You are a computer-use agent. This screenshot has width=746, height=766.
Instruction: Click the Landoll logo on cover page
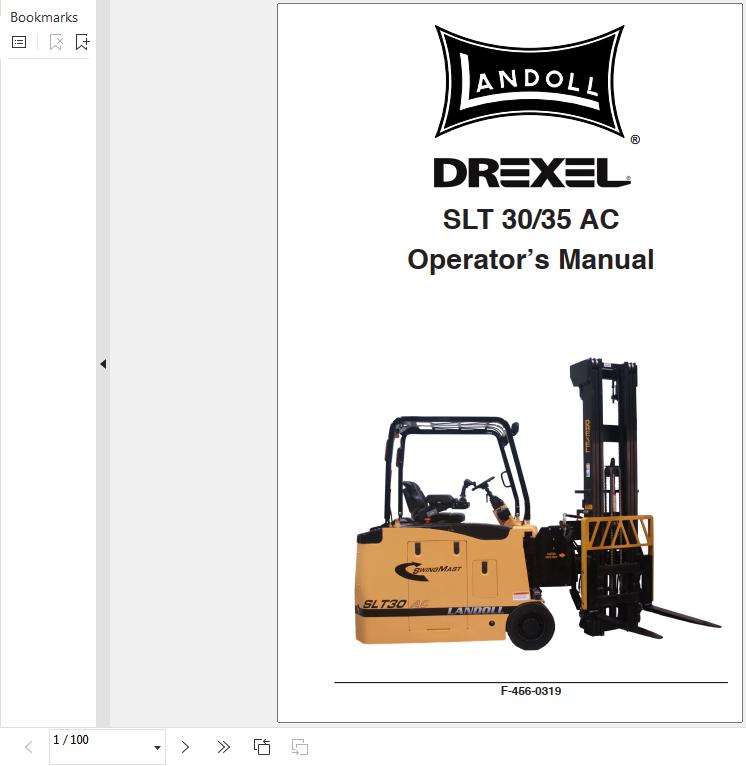point(532,83)
